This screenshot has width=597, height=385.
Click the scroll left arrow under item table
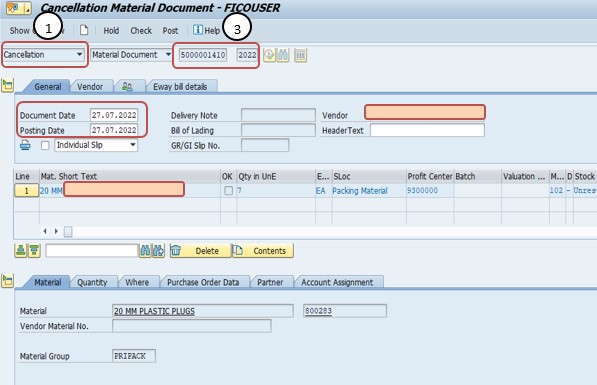point(45,231)
